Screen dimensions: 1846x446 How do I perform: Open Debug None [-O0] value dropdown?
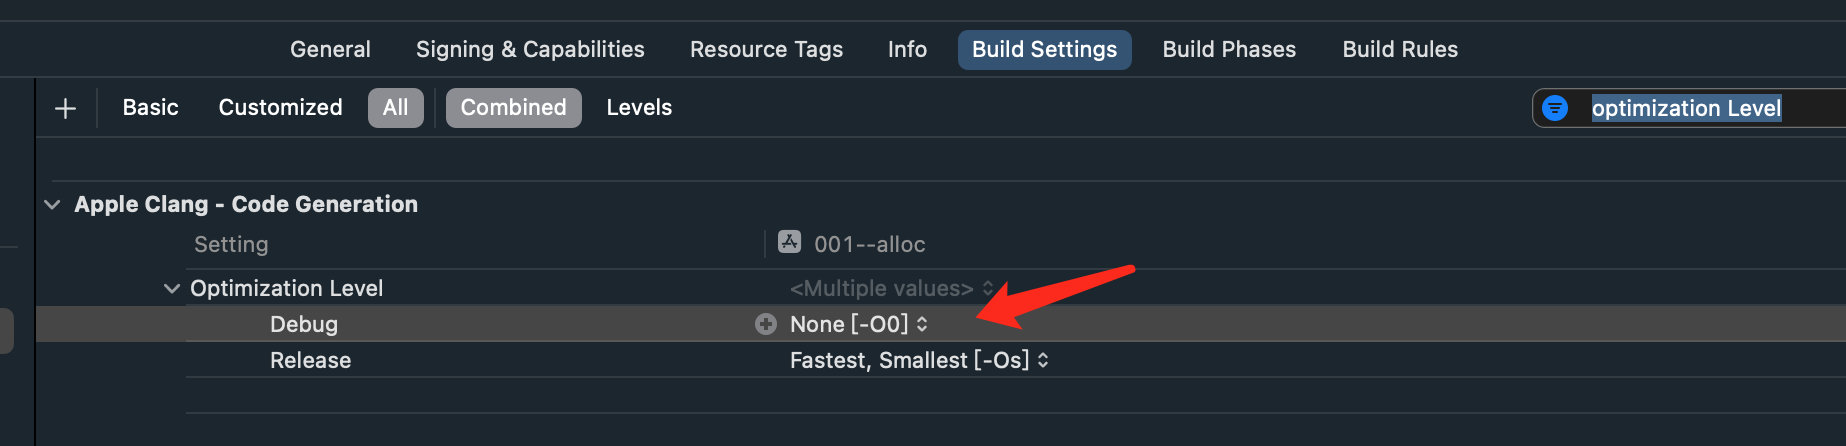(x=859, y=324)
